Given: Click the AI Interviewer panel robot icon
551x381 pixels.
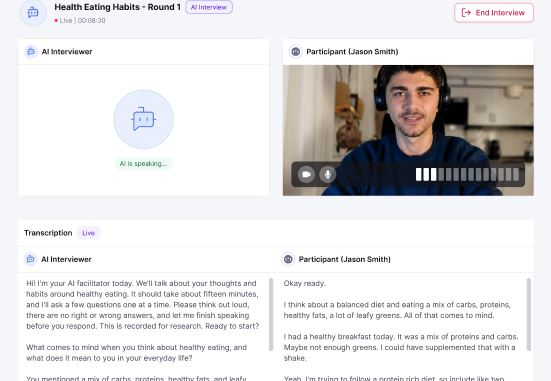Looking at the screenshot, I should 31,52.
